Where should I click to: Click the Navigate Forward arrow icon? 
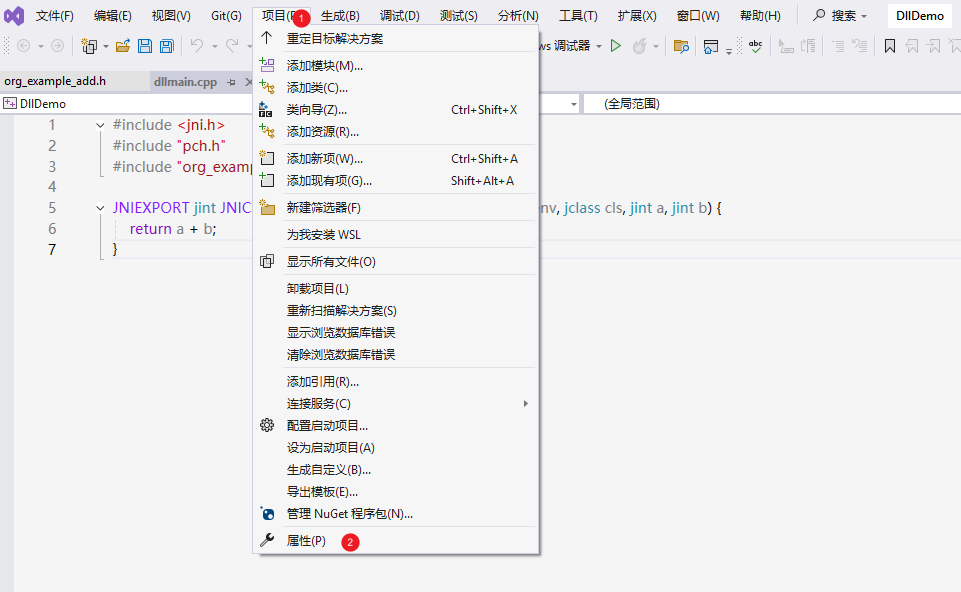click(x=57, y=46)
